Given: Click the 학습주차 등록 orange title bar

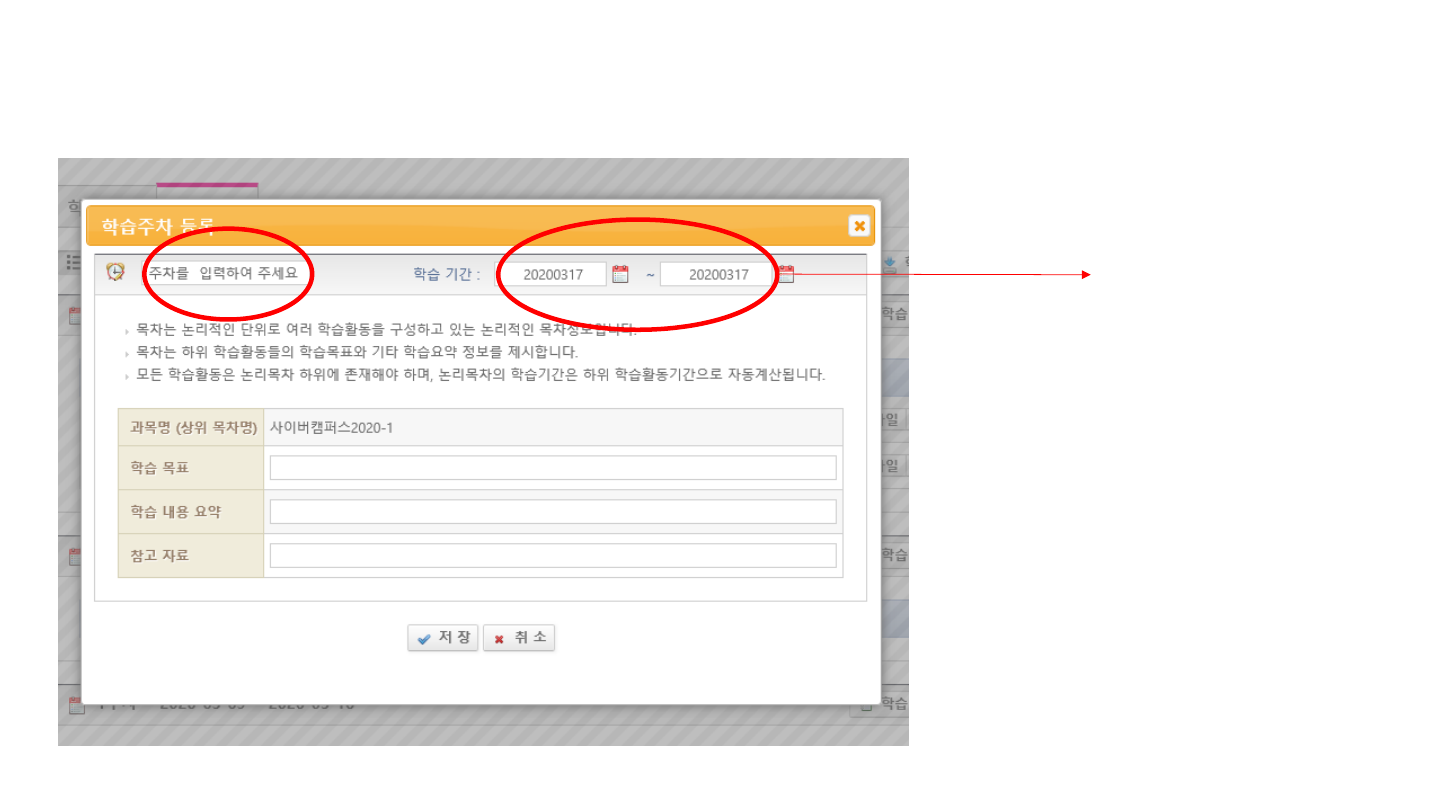Looking at the screenshot, I should 500,226.
